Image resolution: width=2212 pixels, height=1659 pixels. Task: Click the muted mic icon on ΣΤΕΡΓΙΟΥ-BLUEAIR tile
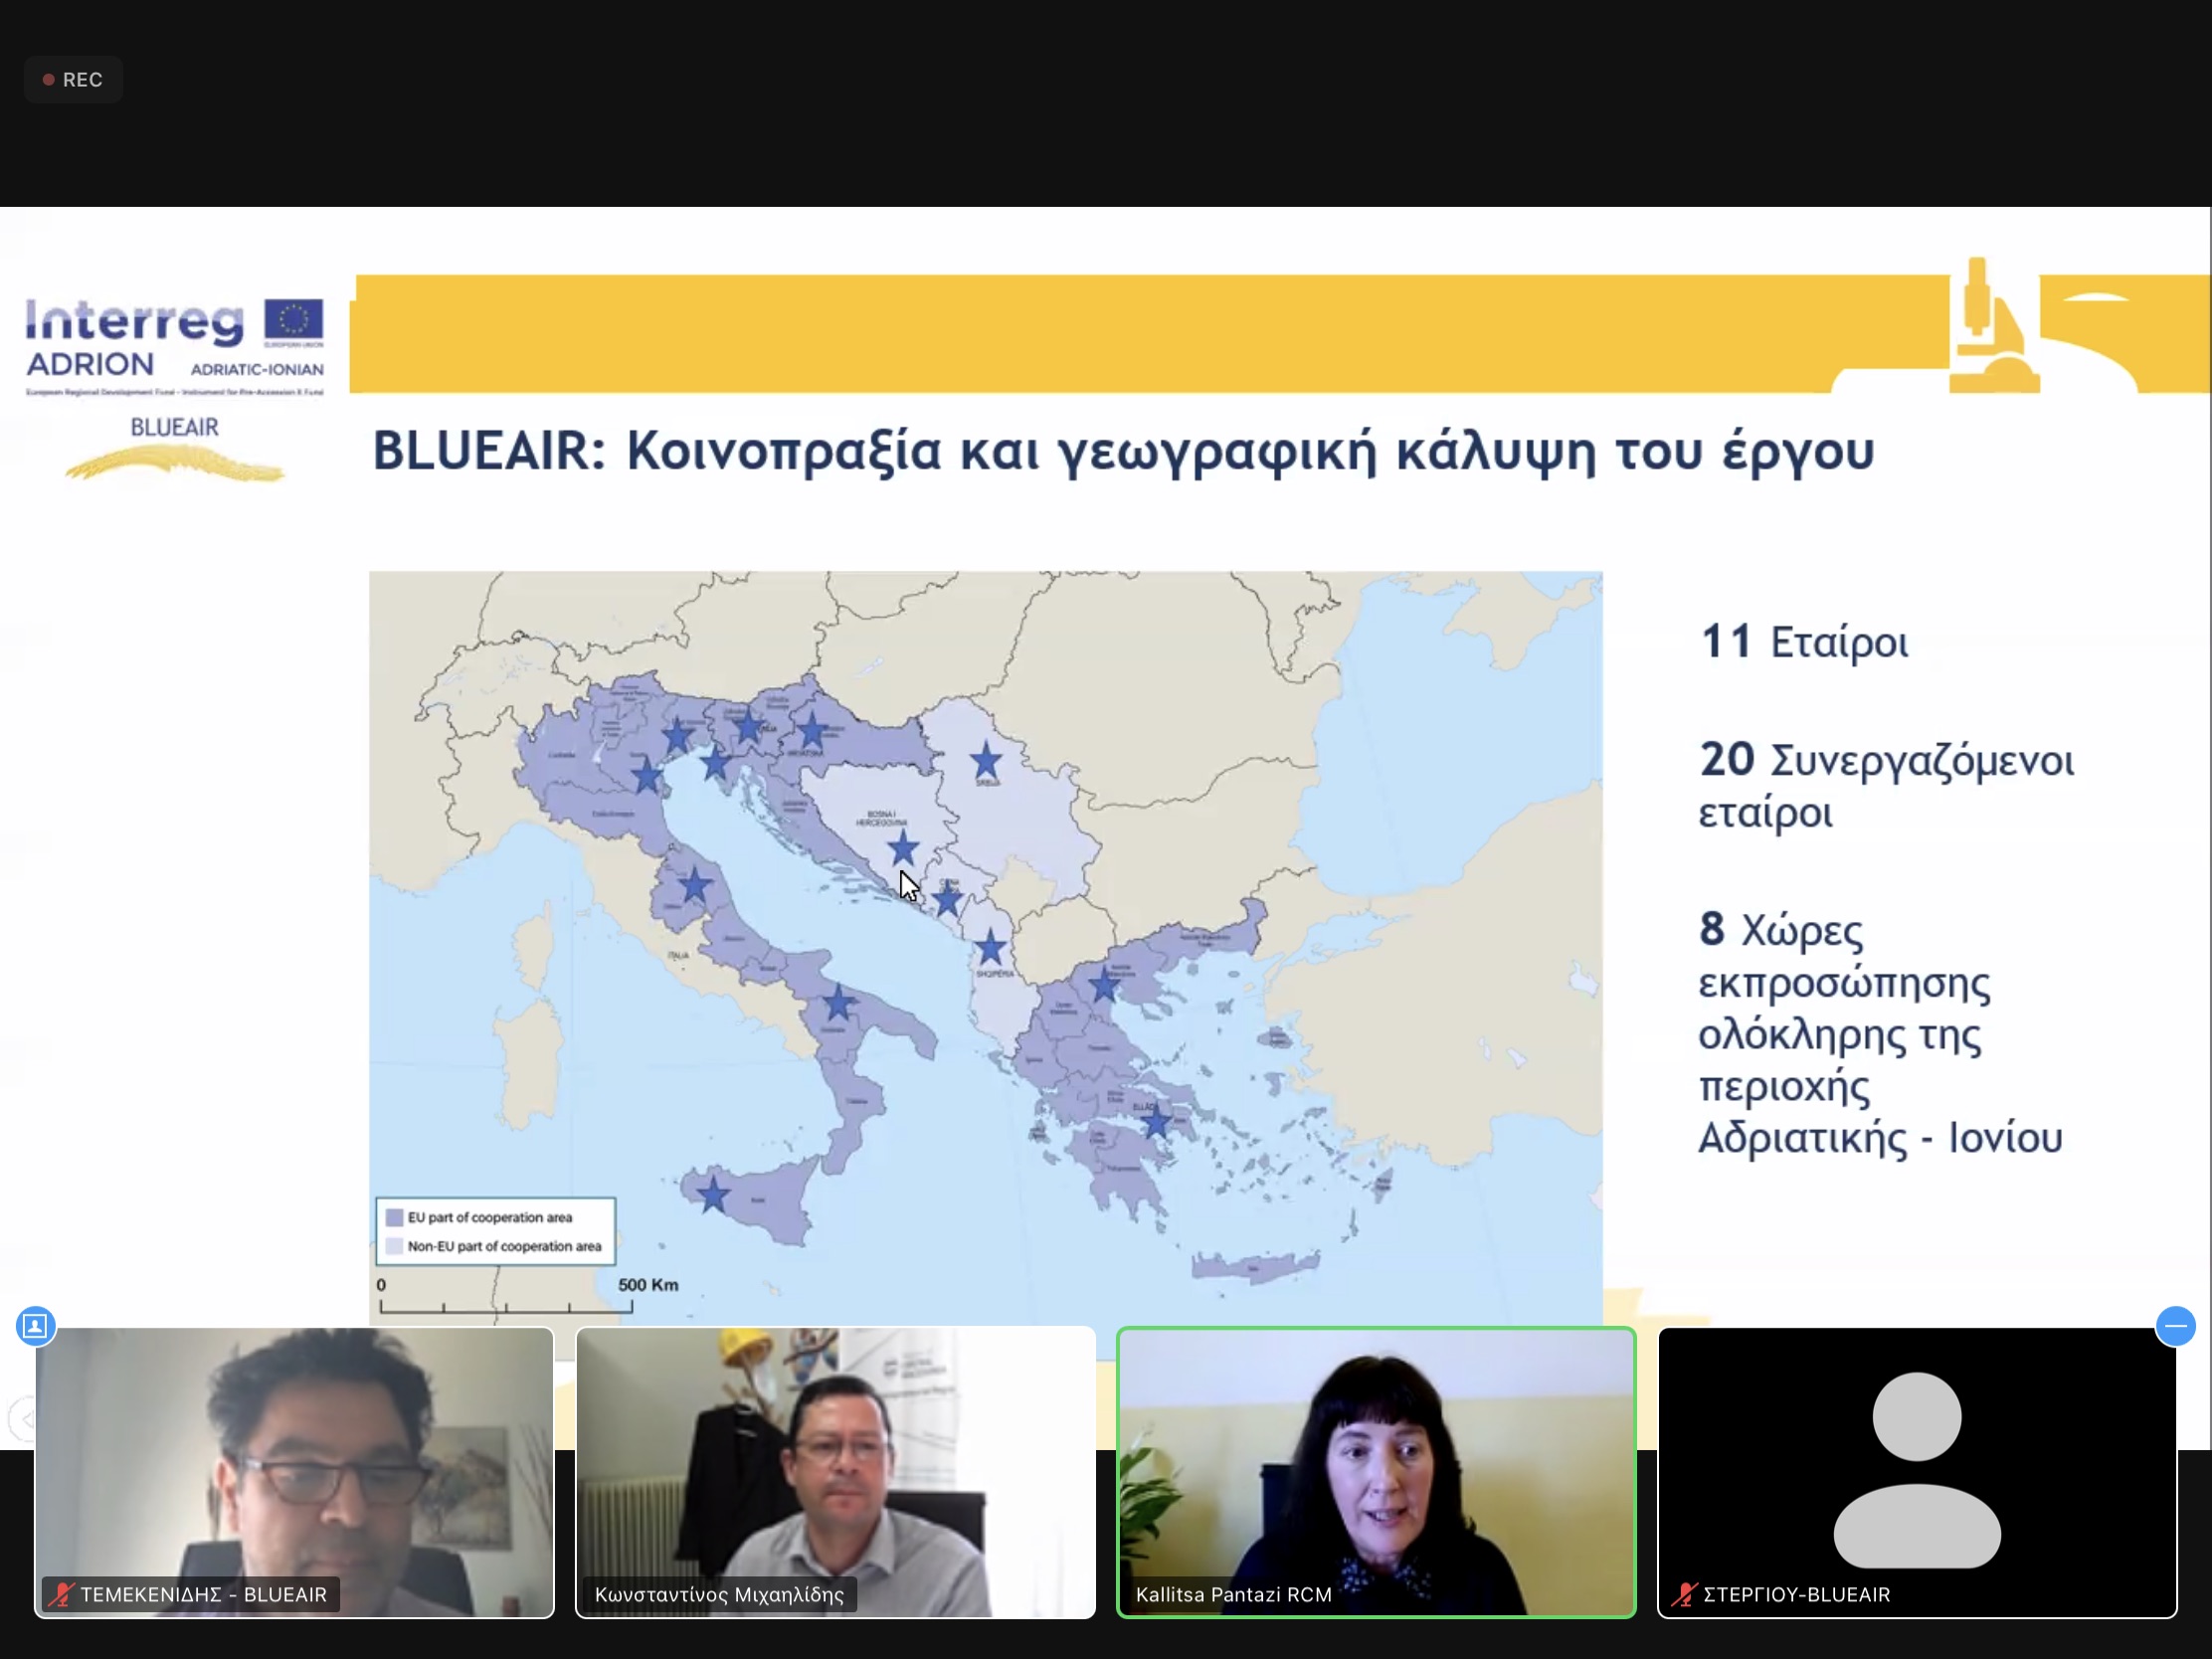coord(1684,1594)
